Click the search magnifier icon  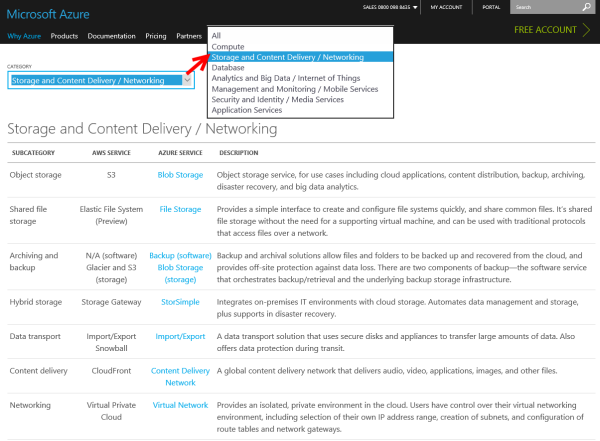click(x=586, y=7)
